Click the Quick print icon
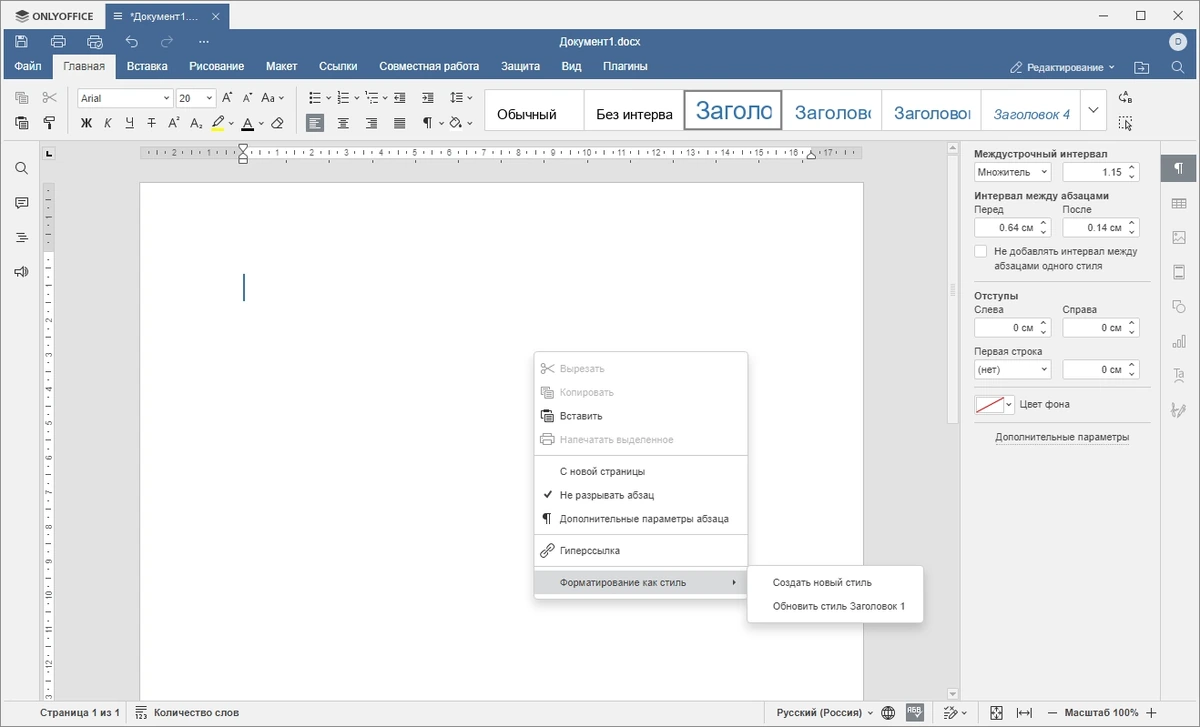This screenshot has height=727, width=1200. click(95, 41)
